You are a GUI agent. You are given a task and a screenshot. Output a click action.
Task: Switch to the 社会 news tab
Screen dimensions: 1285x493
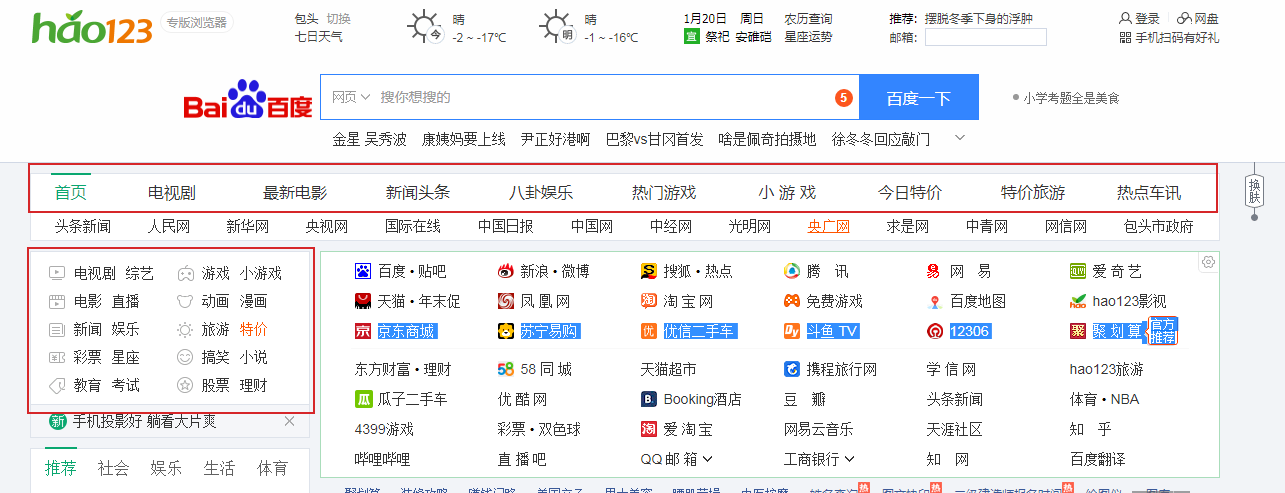tap(114, 468)
